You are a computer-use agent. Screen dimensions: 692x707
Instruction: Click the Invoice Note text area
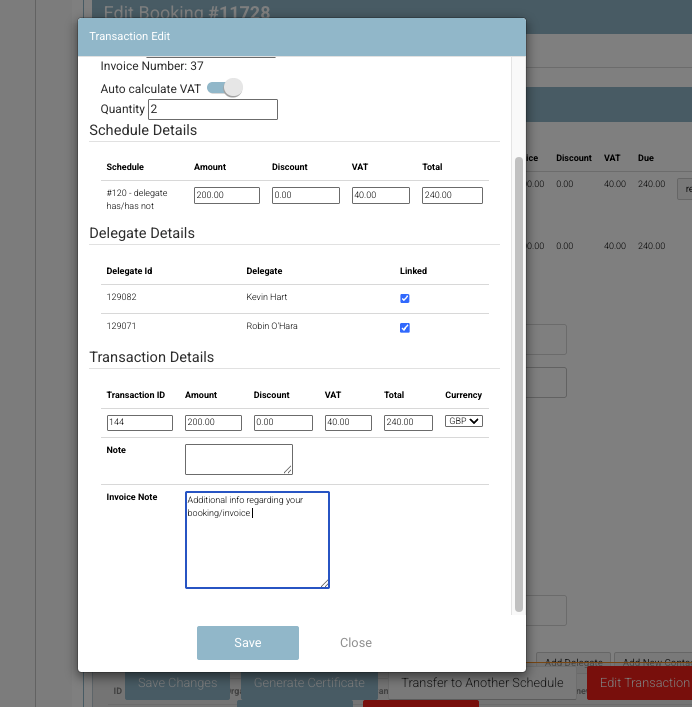click(257, 540)
